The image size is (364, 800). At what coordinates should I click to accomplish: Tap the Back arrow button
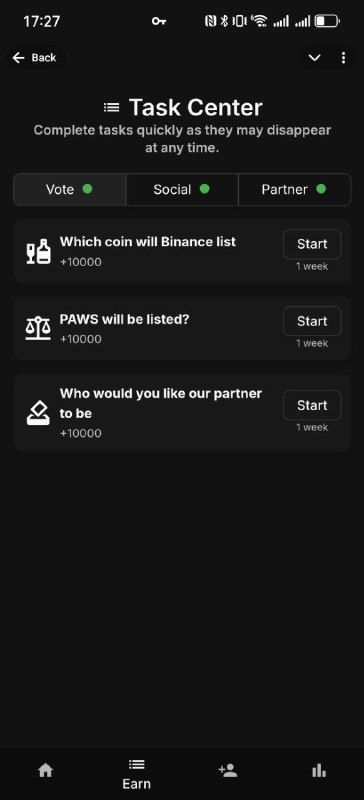click(34, 58)
